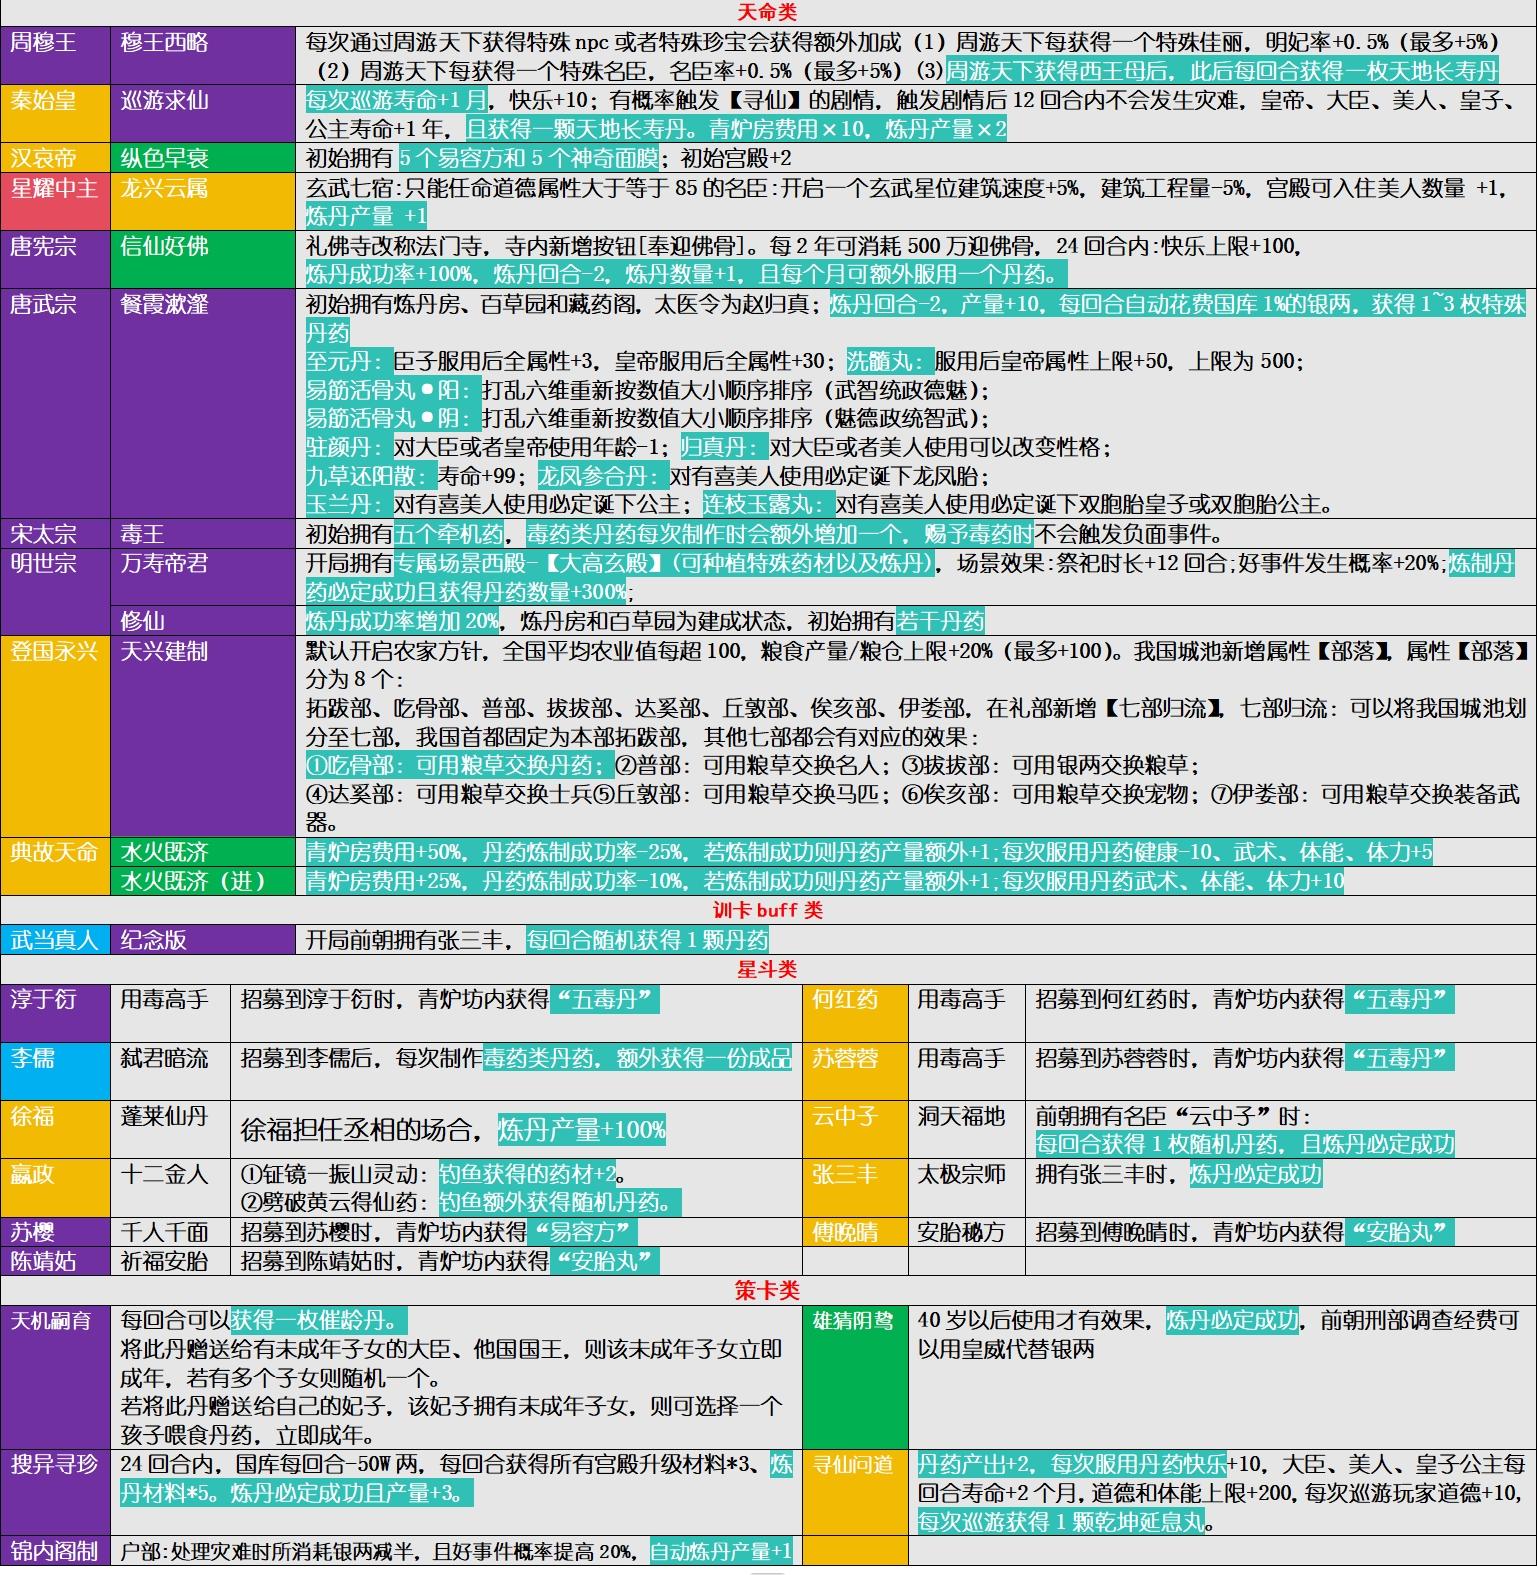Select the green 雄猜阴鸷 cell

854,1375
